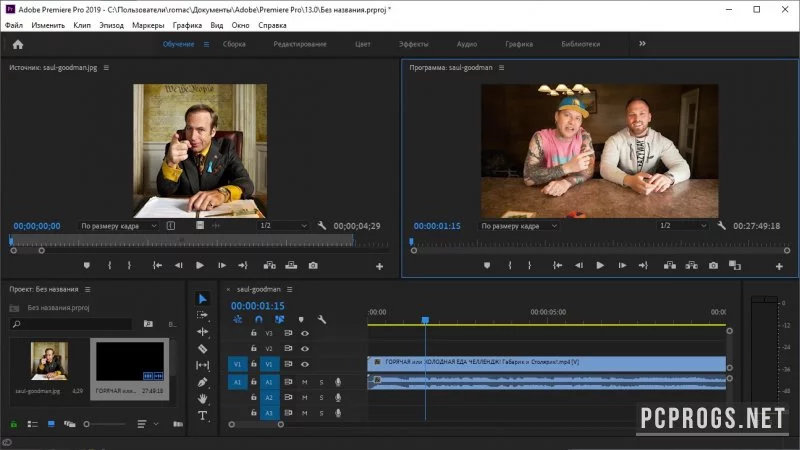Click the timeline playhead marker
Screen dimensions: 800x450
pyautogui.click(x=425, y=320)
